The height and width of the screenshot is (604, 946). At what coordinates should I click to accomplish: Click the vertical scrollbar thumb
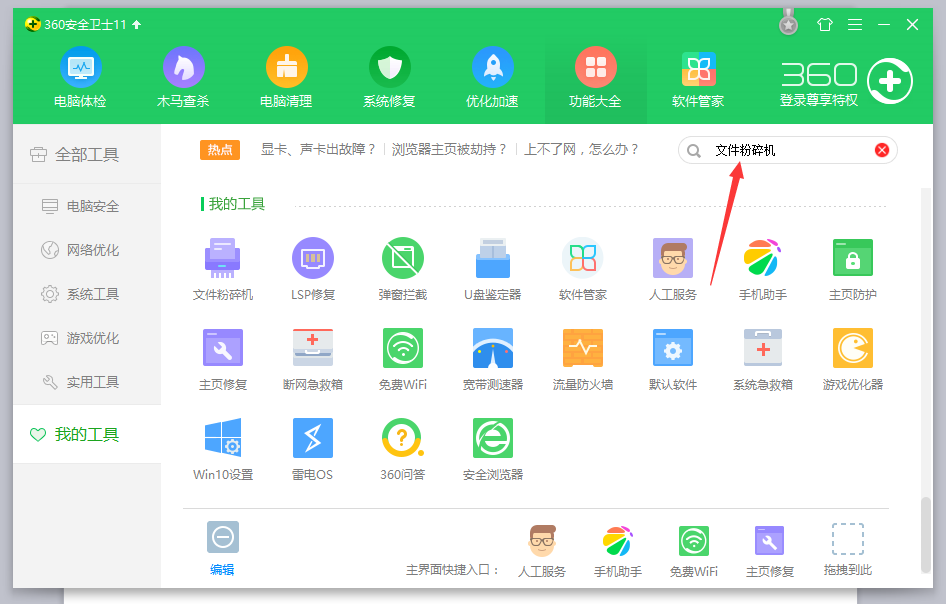click(926, 535)
